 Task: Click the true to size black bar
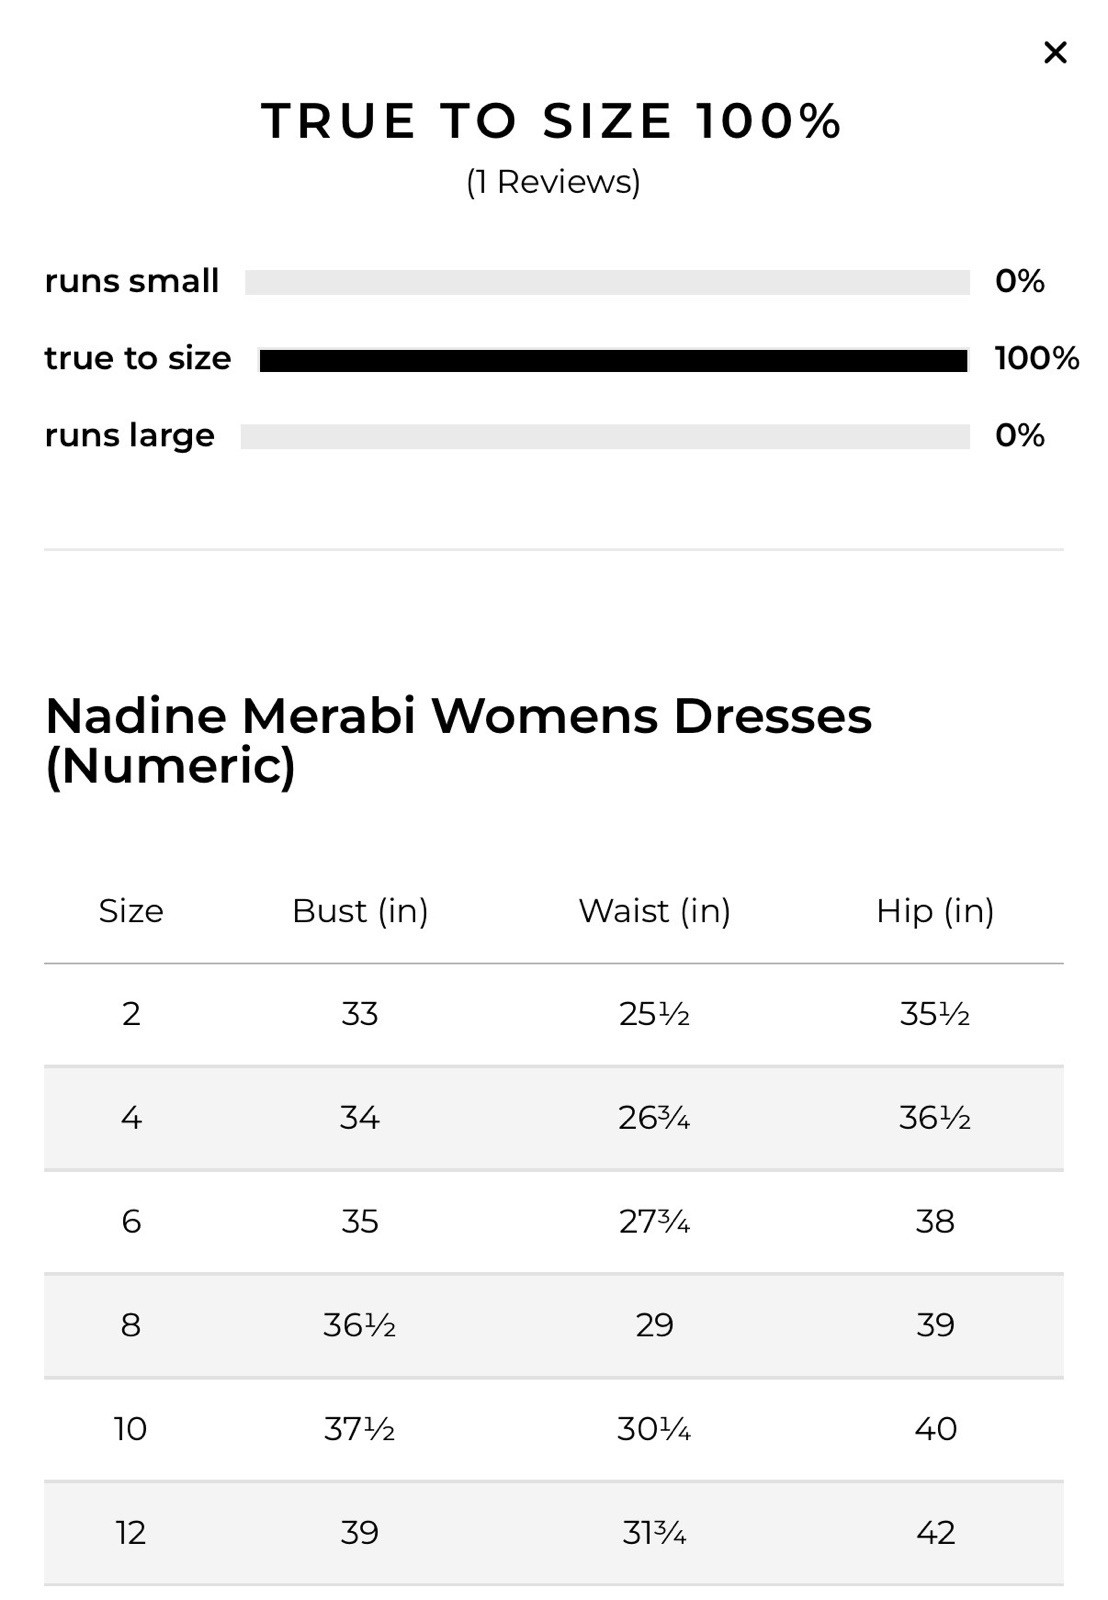[613, 360]
